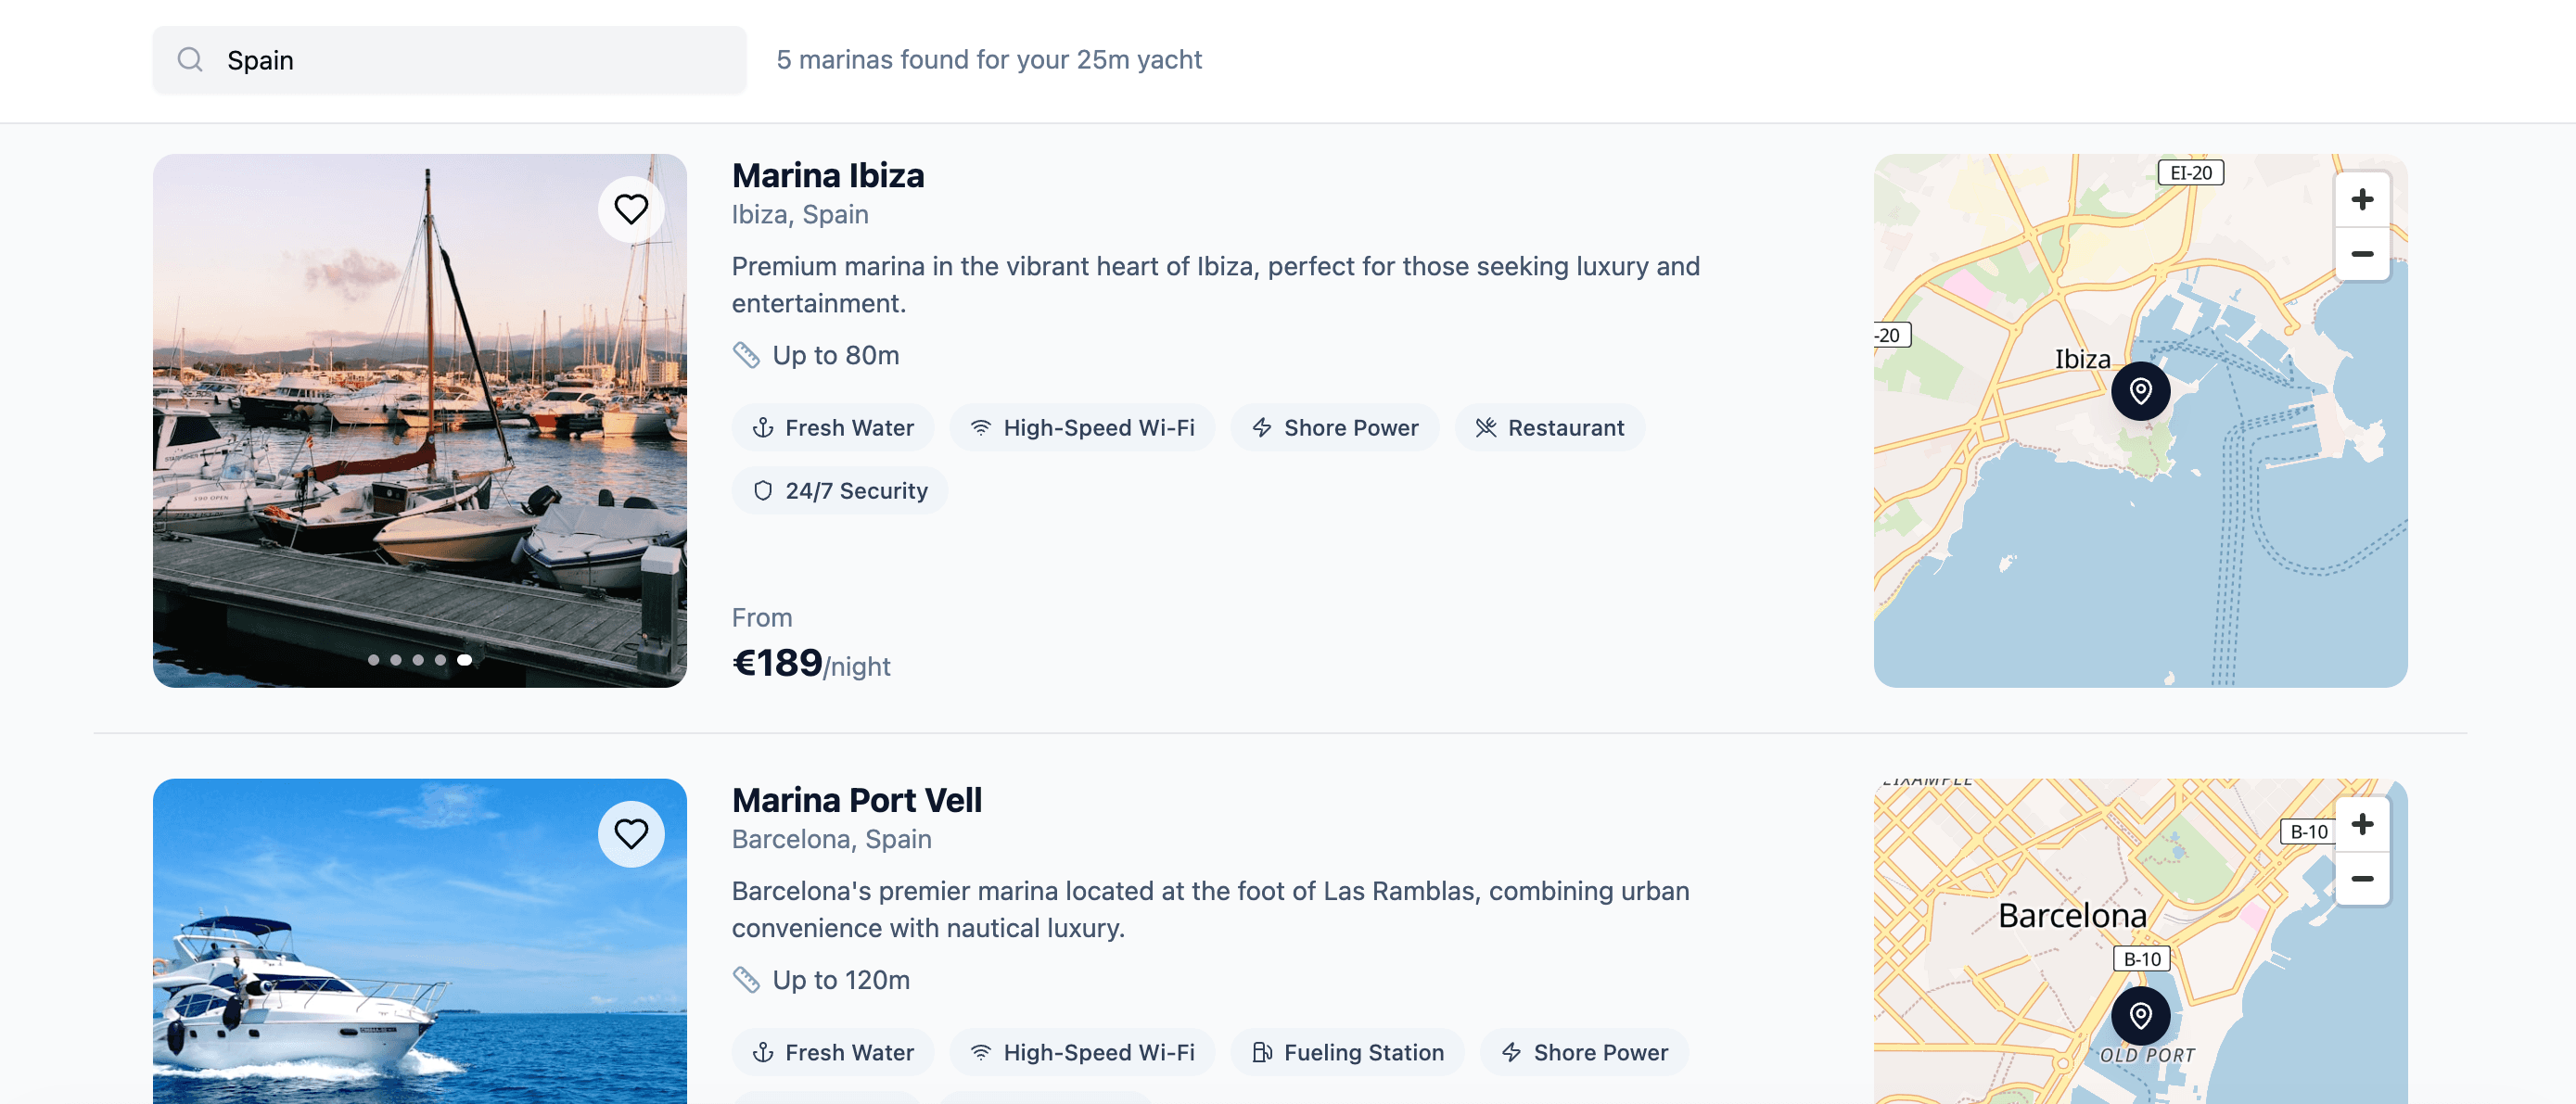Zoom in on the Barcelona map
This screenshot has height=1104, width=2576.
(2362, 824)
